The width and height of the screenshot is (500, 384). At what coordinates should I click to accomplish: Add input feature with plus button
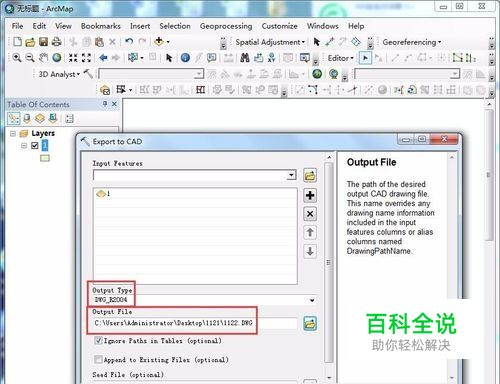tap(310, 195)
